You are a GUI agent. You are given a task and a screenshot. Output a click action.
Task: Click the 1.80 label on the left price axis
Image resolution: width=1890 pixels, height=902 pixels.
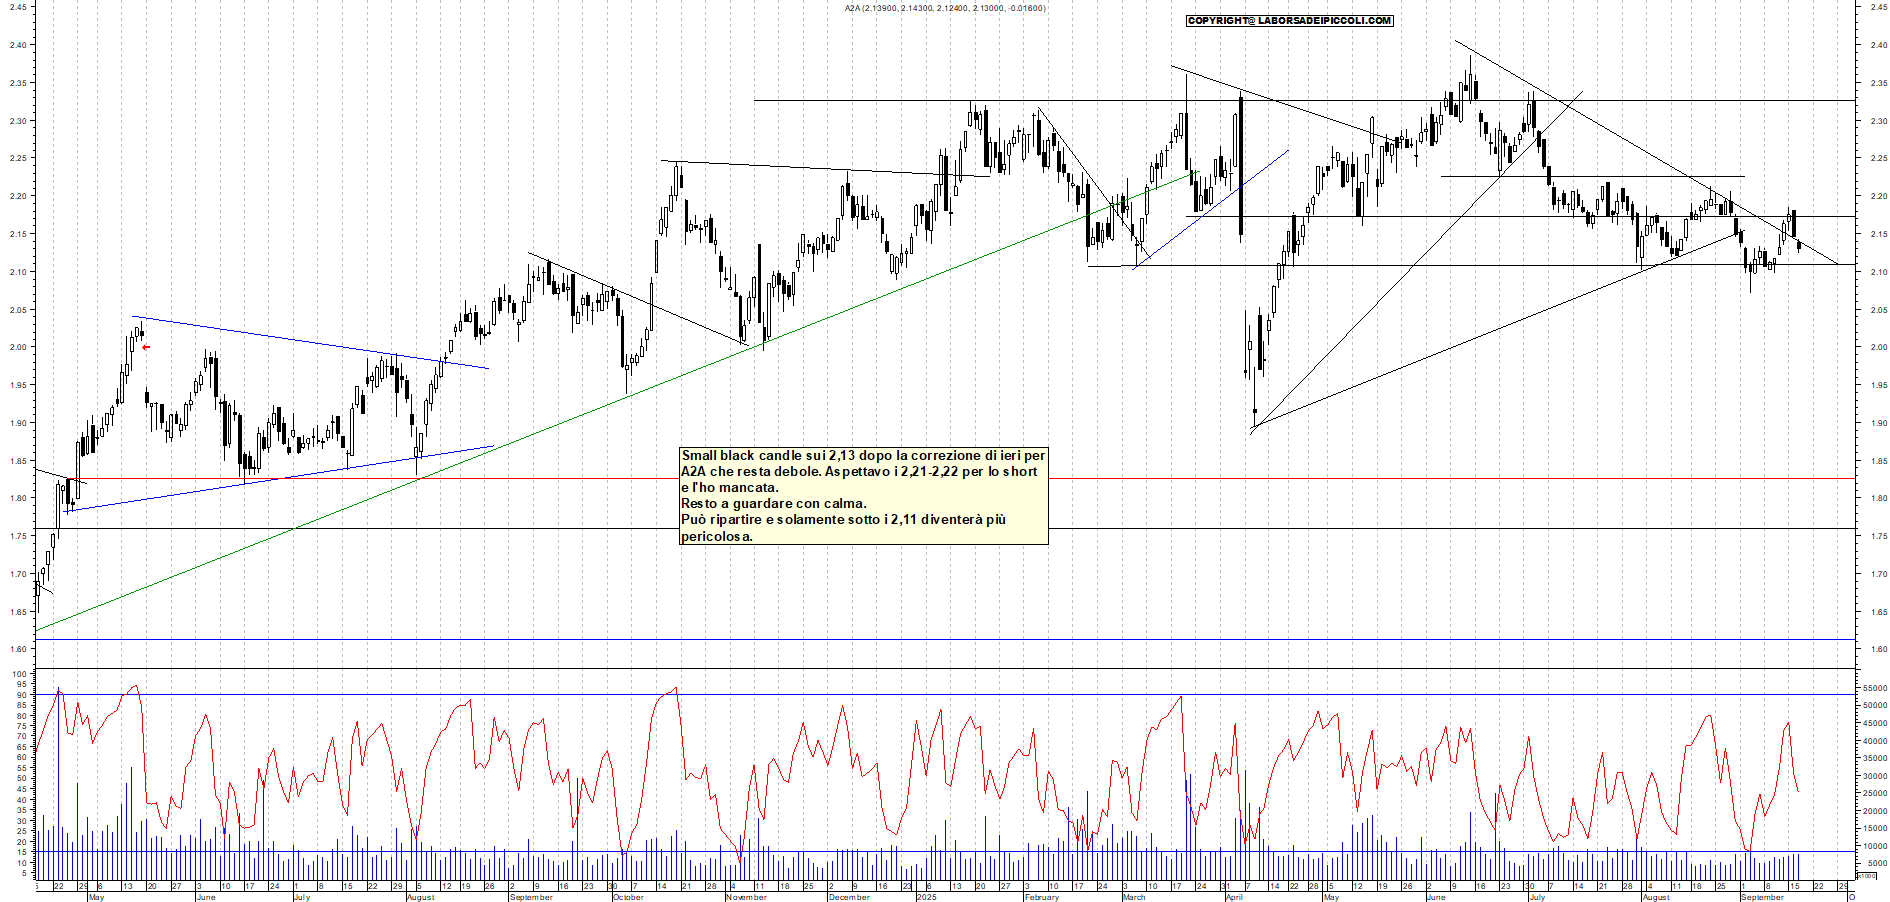(x=18, y=498)
